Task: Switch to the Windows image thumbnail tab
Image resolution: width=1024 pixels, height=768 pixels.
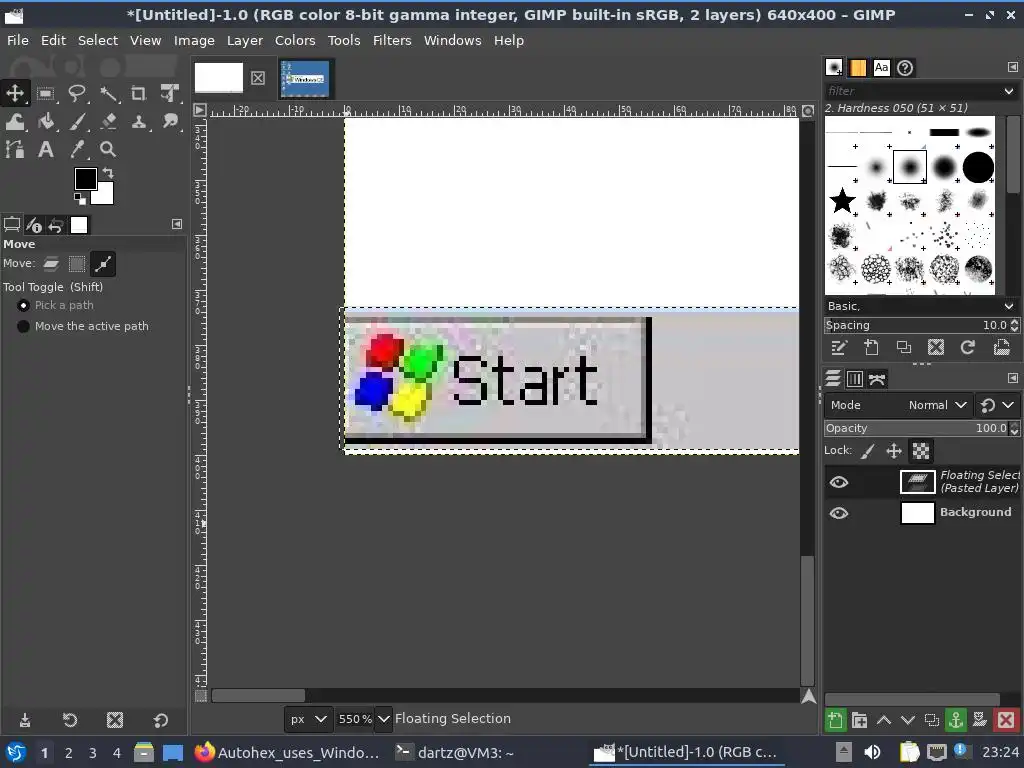Action: click(x=306, y=78)
